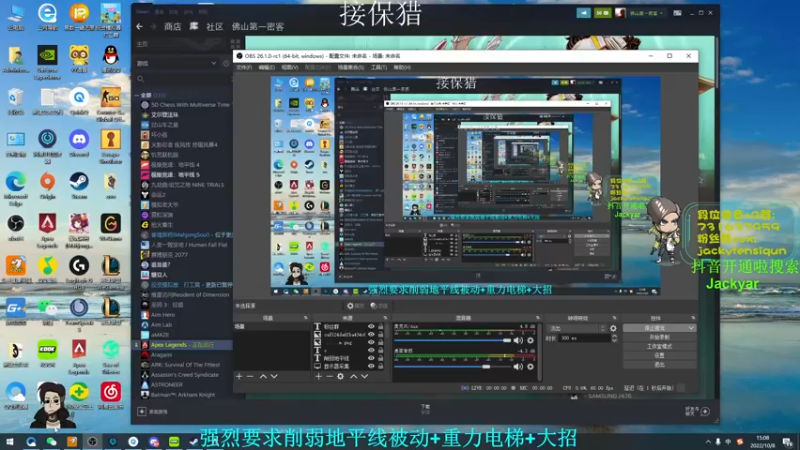Switch to Steam 社区 tab
This screenshot has height=450, width=800.
click(x=215, y=27)
